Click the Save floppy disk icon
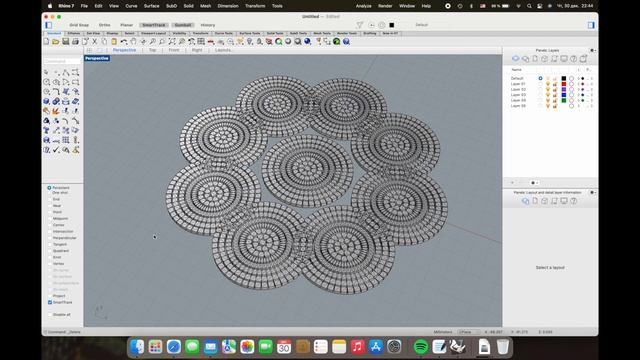Image resolution: width=640 pixels, height=360 pixels. [65, 42]
